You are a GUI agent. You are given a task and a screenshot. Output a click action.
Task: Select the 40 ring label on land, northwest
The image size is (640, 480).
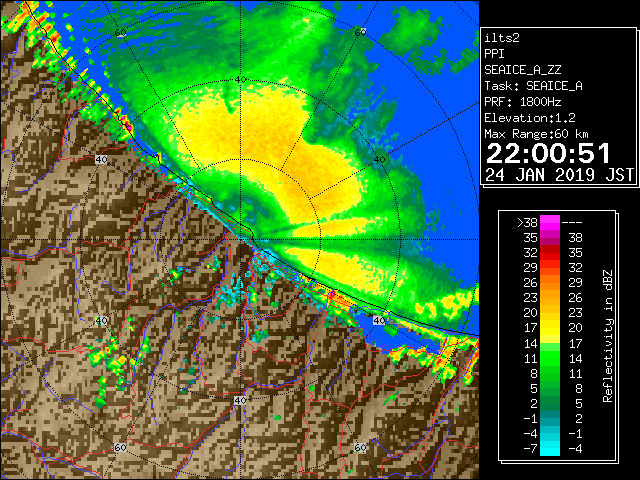pyautogui.click(x=101, y=159)
